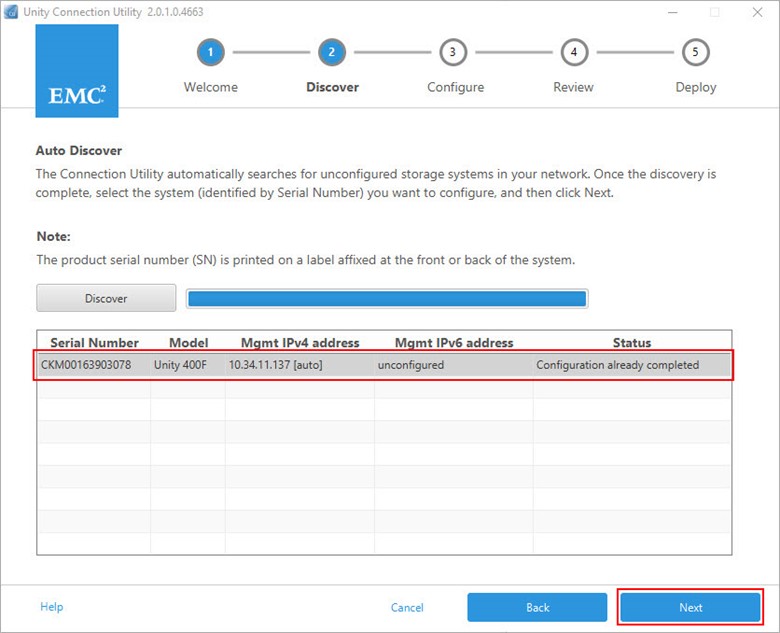
Task: Select step 5 Deploy circle
Action: [695, 52]
